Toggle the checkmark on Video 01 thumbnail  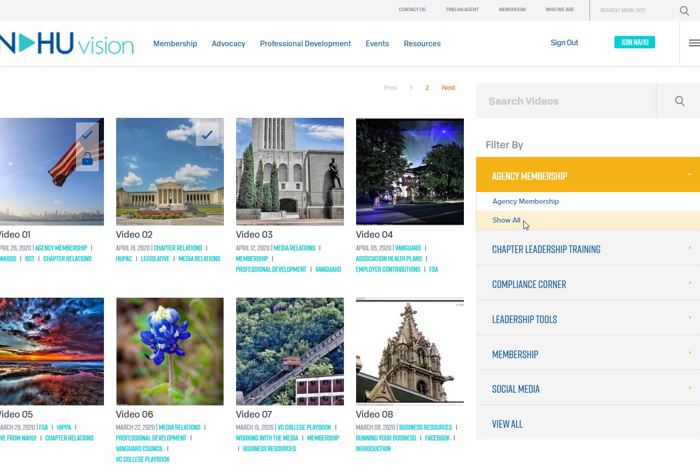[88, 134]
